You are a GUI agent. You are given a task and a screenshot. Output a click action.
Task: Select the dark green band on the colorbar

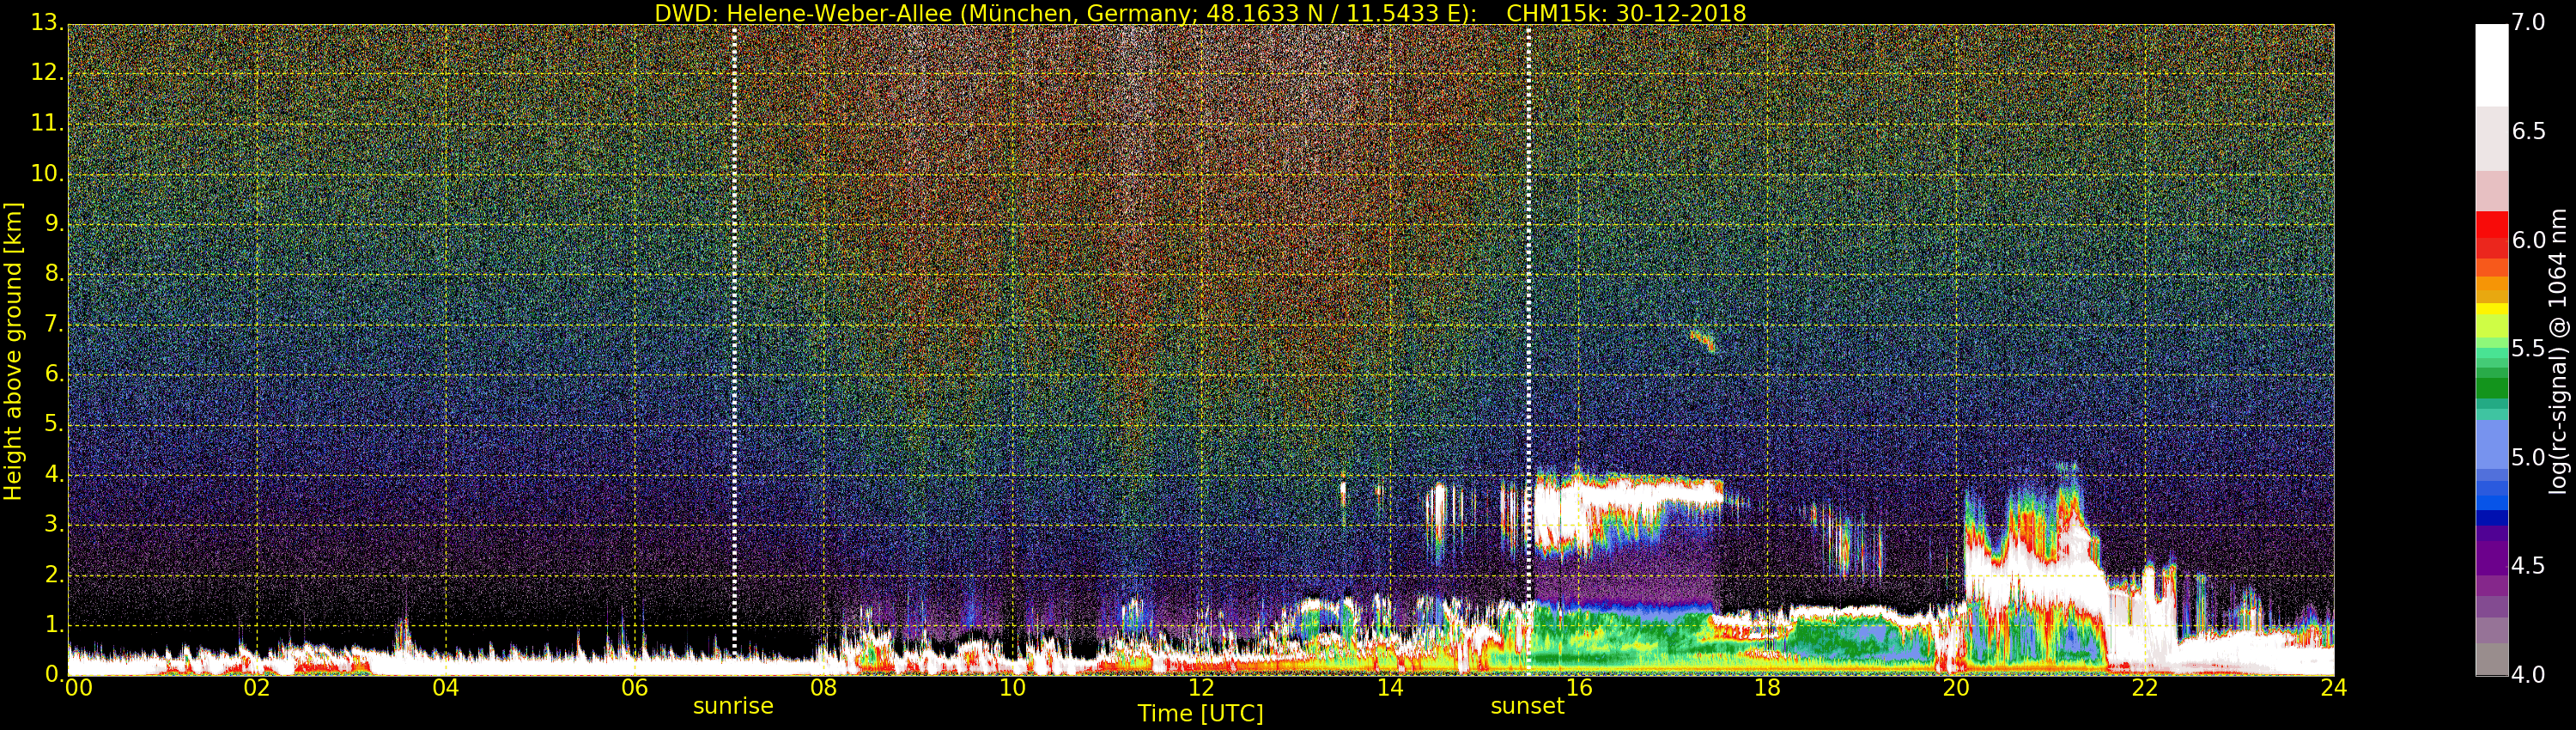pyautogui.click(x=2491, y=386)
